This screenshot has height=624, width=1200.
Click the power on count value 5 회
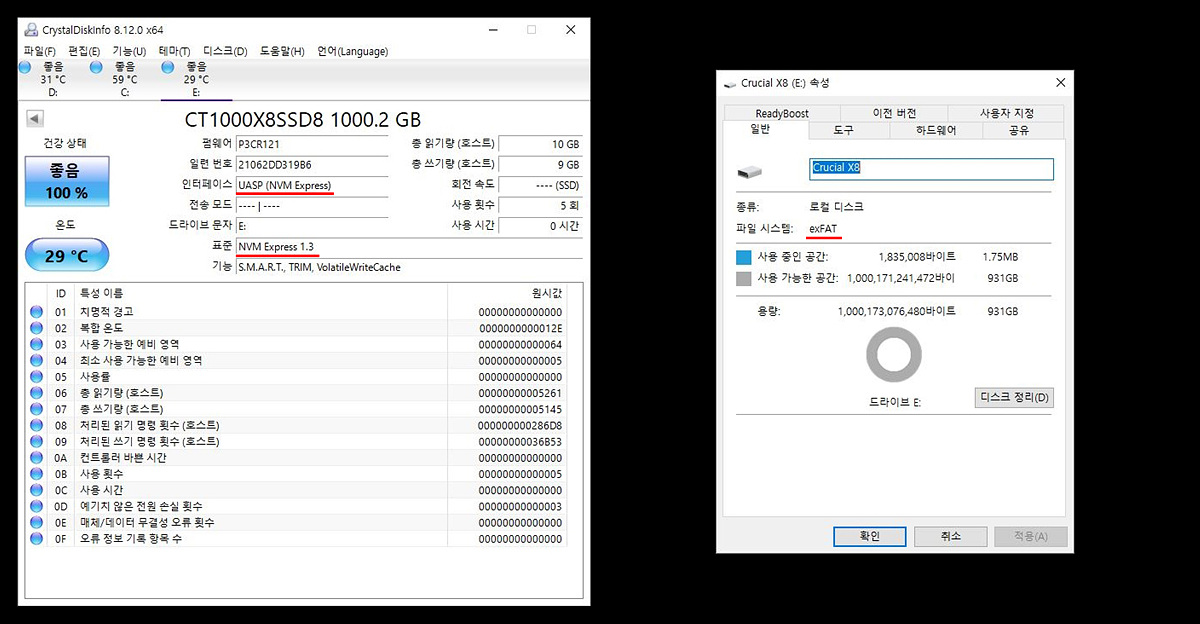540,205
